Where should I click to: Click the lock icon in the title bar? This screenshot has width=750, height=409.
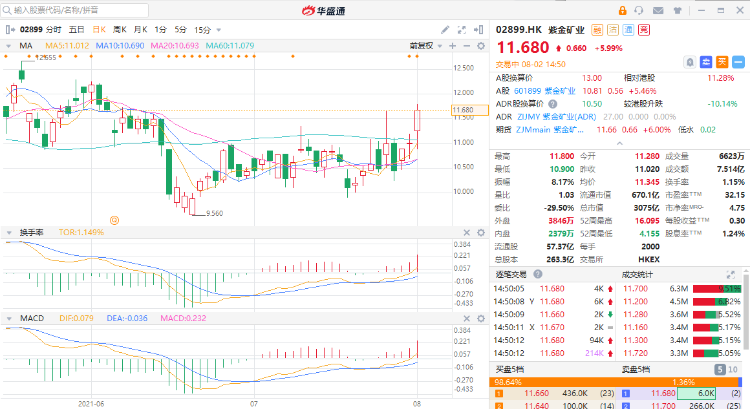pyautogui.click(x=622, y=10)
